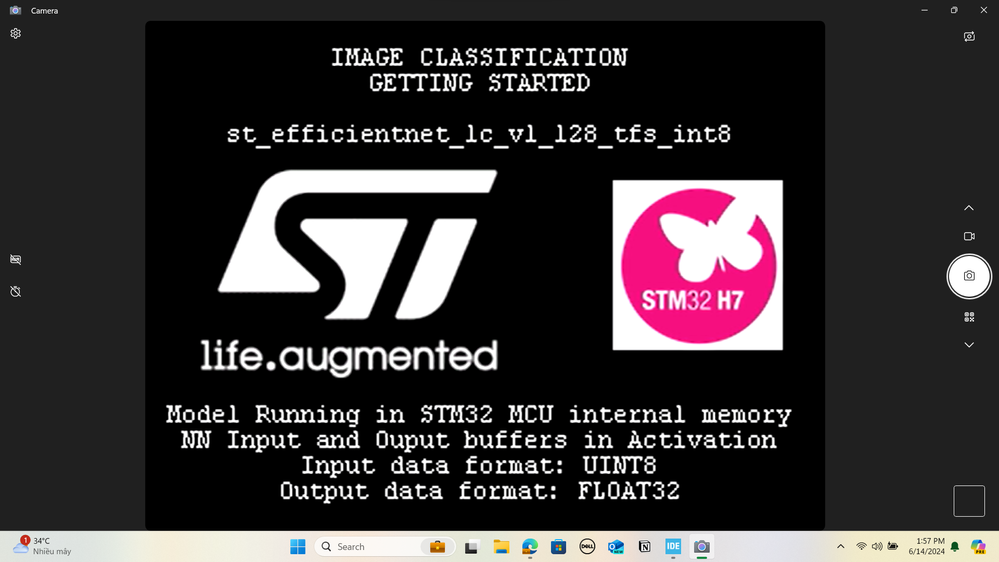Viewport: 999px width, 562px height.
Task: Switch to video recording mode
Action: click(x=969, y=236)
